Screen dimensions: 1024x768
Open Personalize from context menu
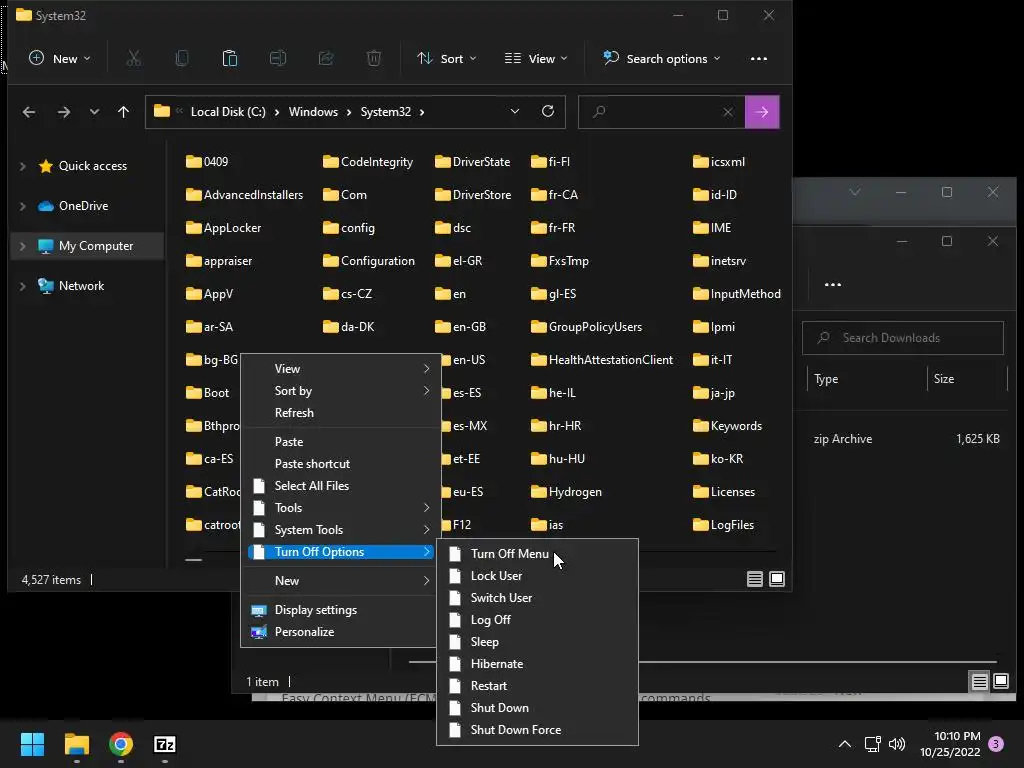tap(340, 632)
